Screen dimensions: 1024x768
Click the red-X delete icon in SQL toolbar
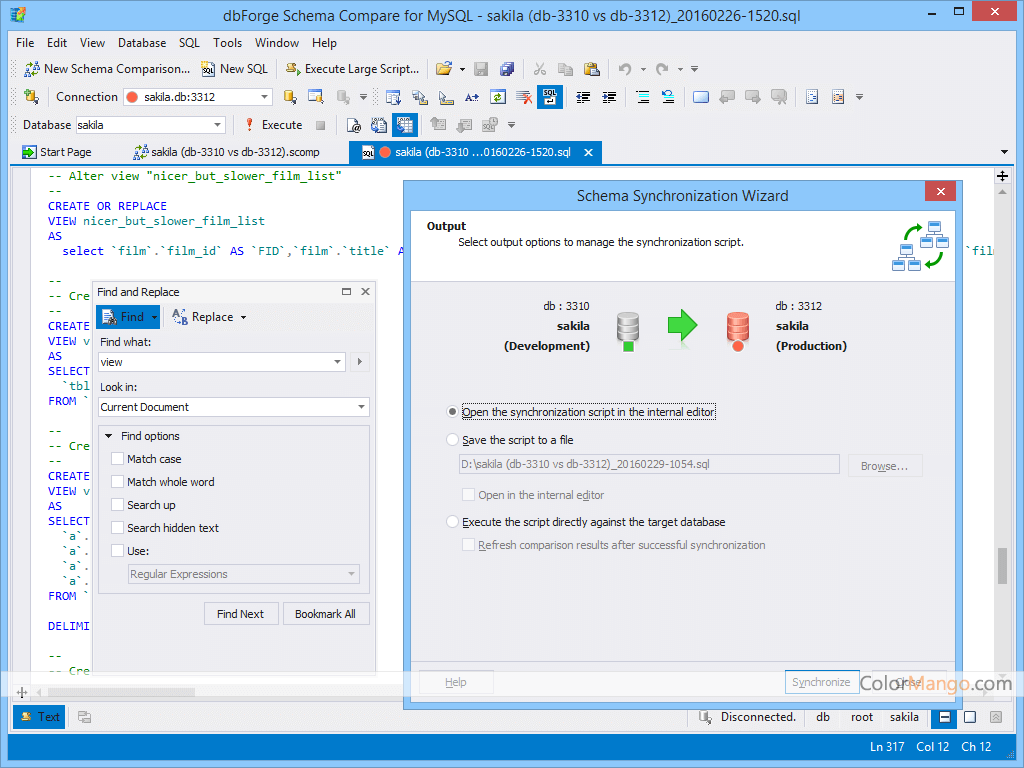coord(524,97)
